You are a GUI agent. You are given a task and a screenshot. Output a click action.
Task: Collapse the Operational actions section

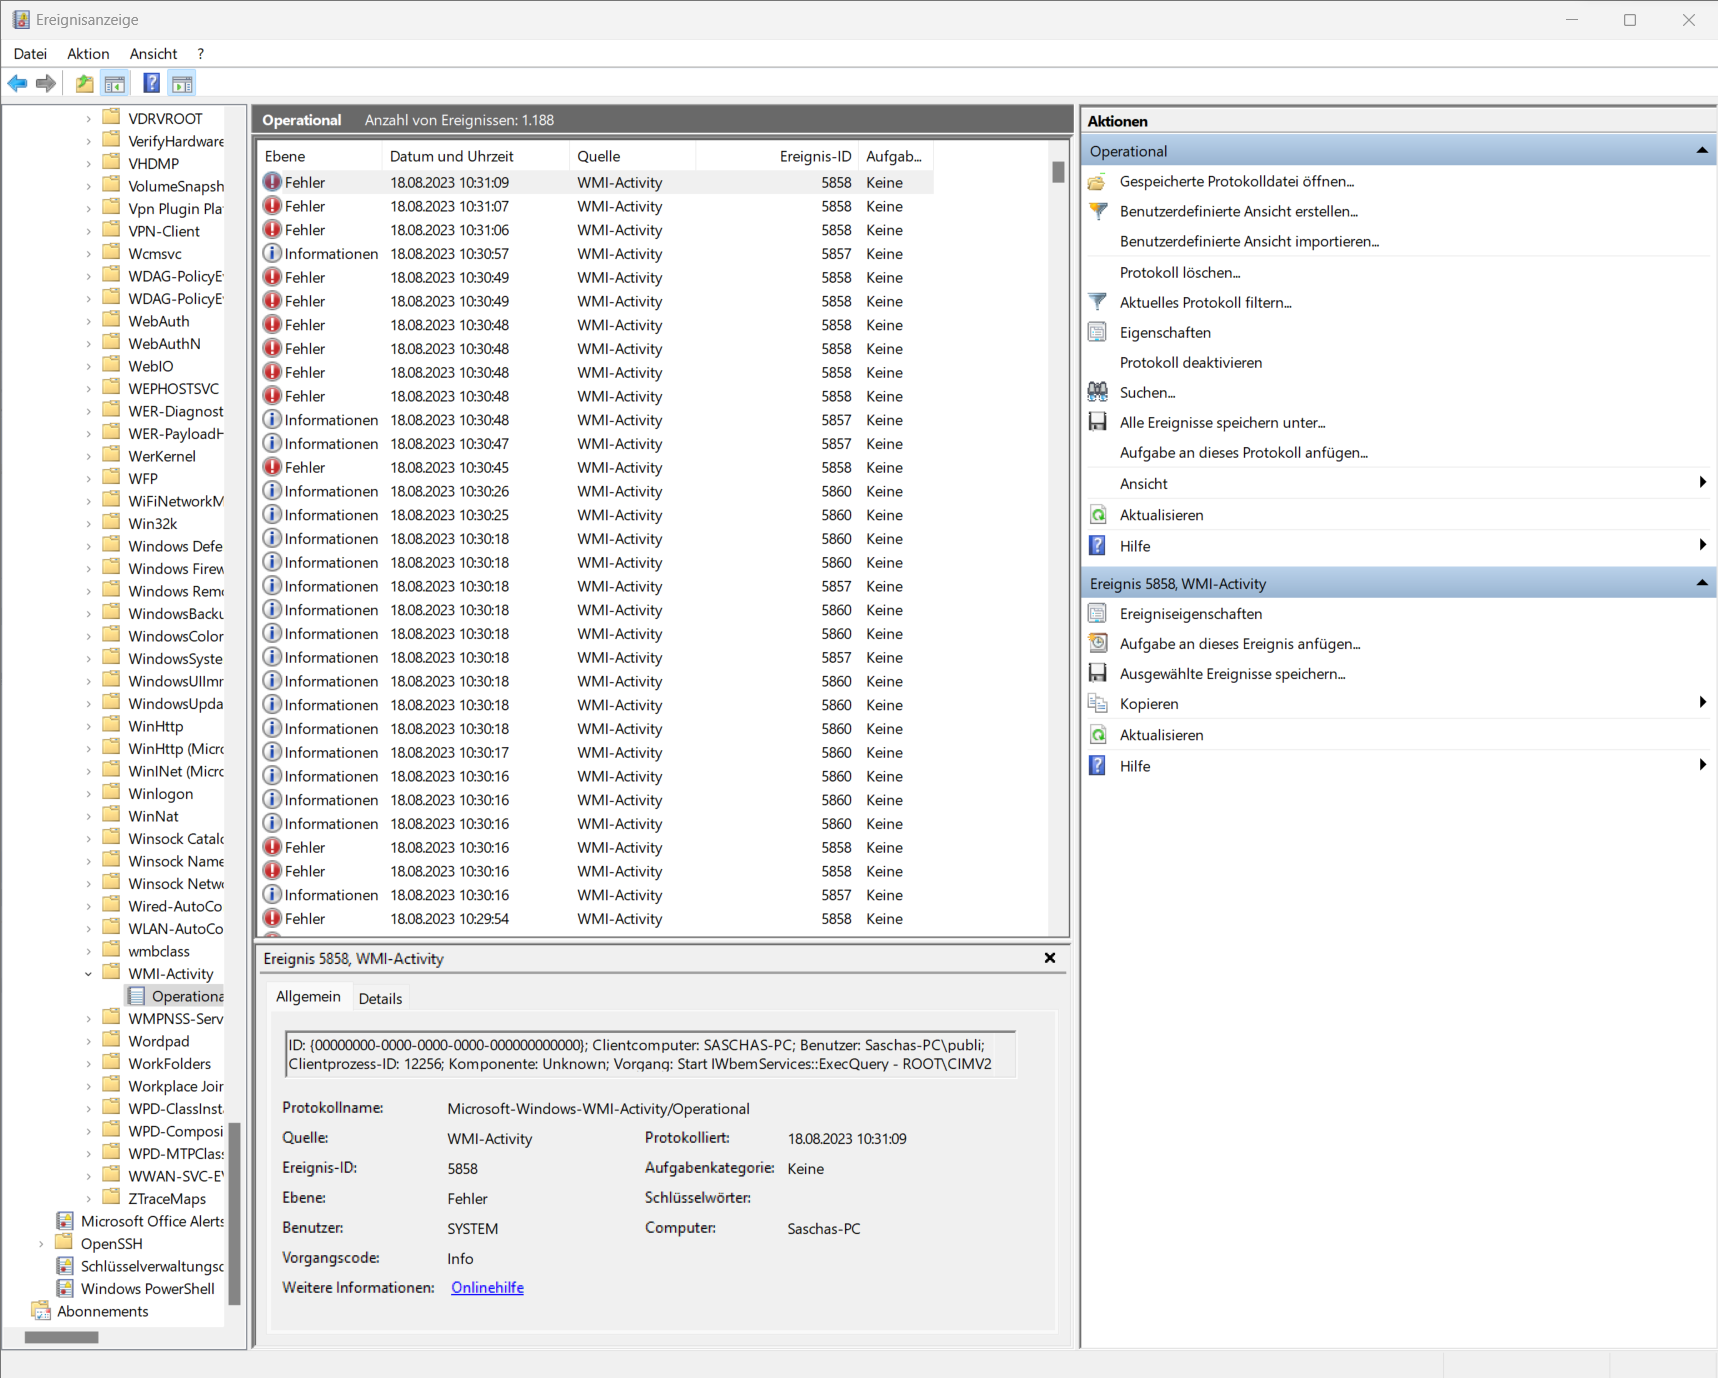coord(1702,151)
